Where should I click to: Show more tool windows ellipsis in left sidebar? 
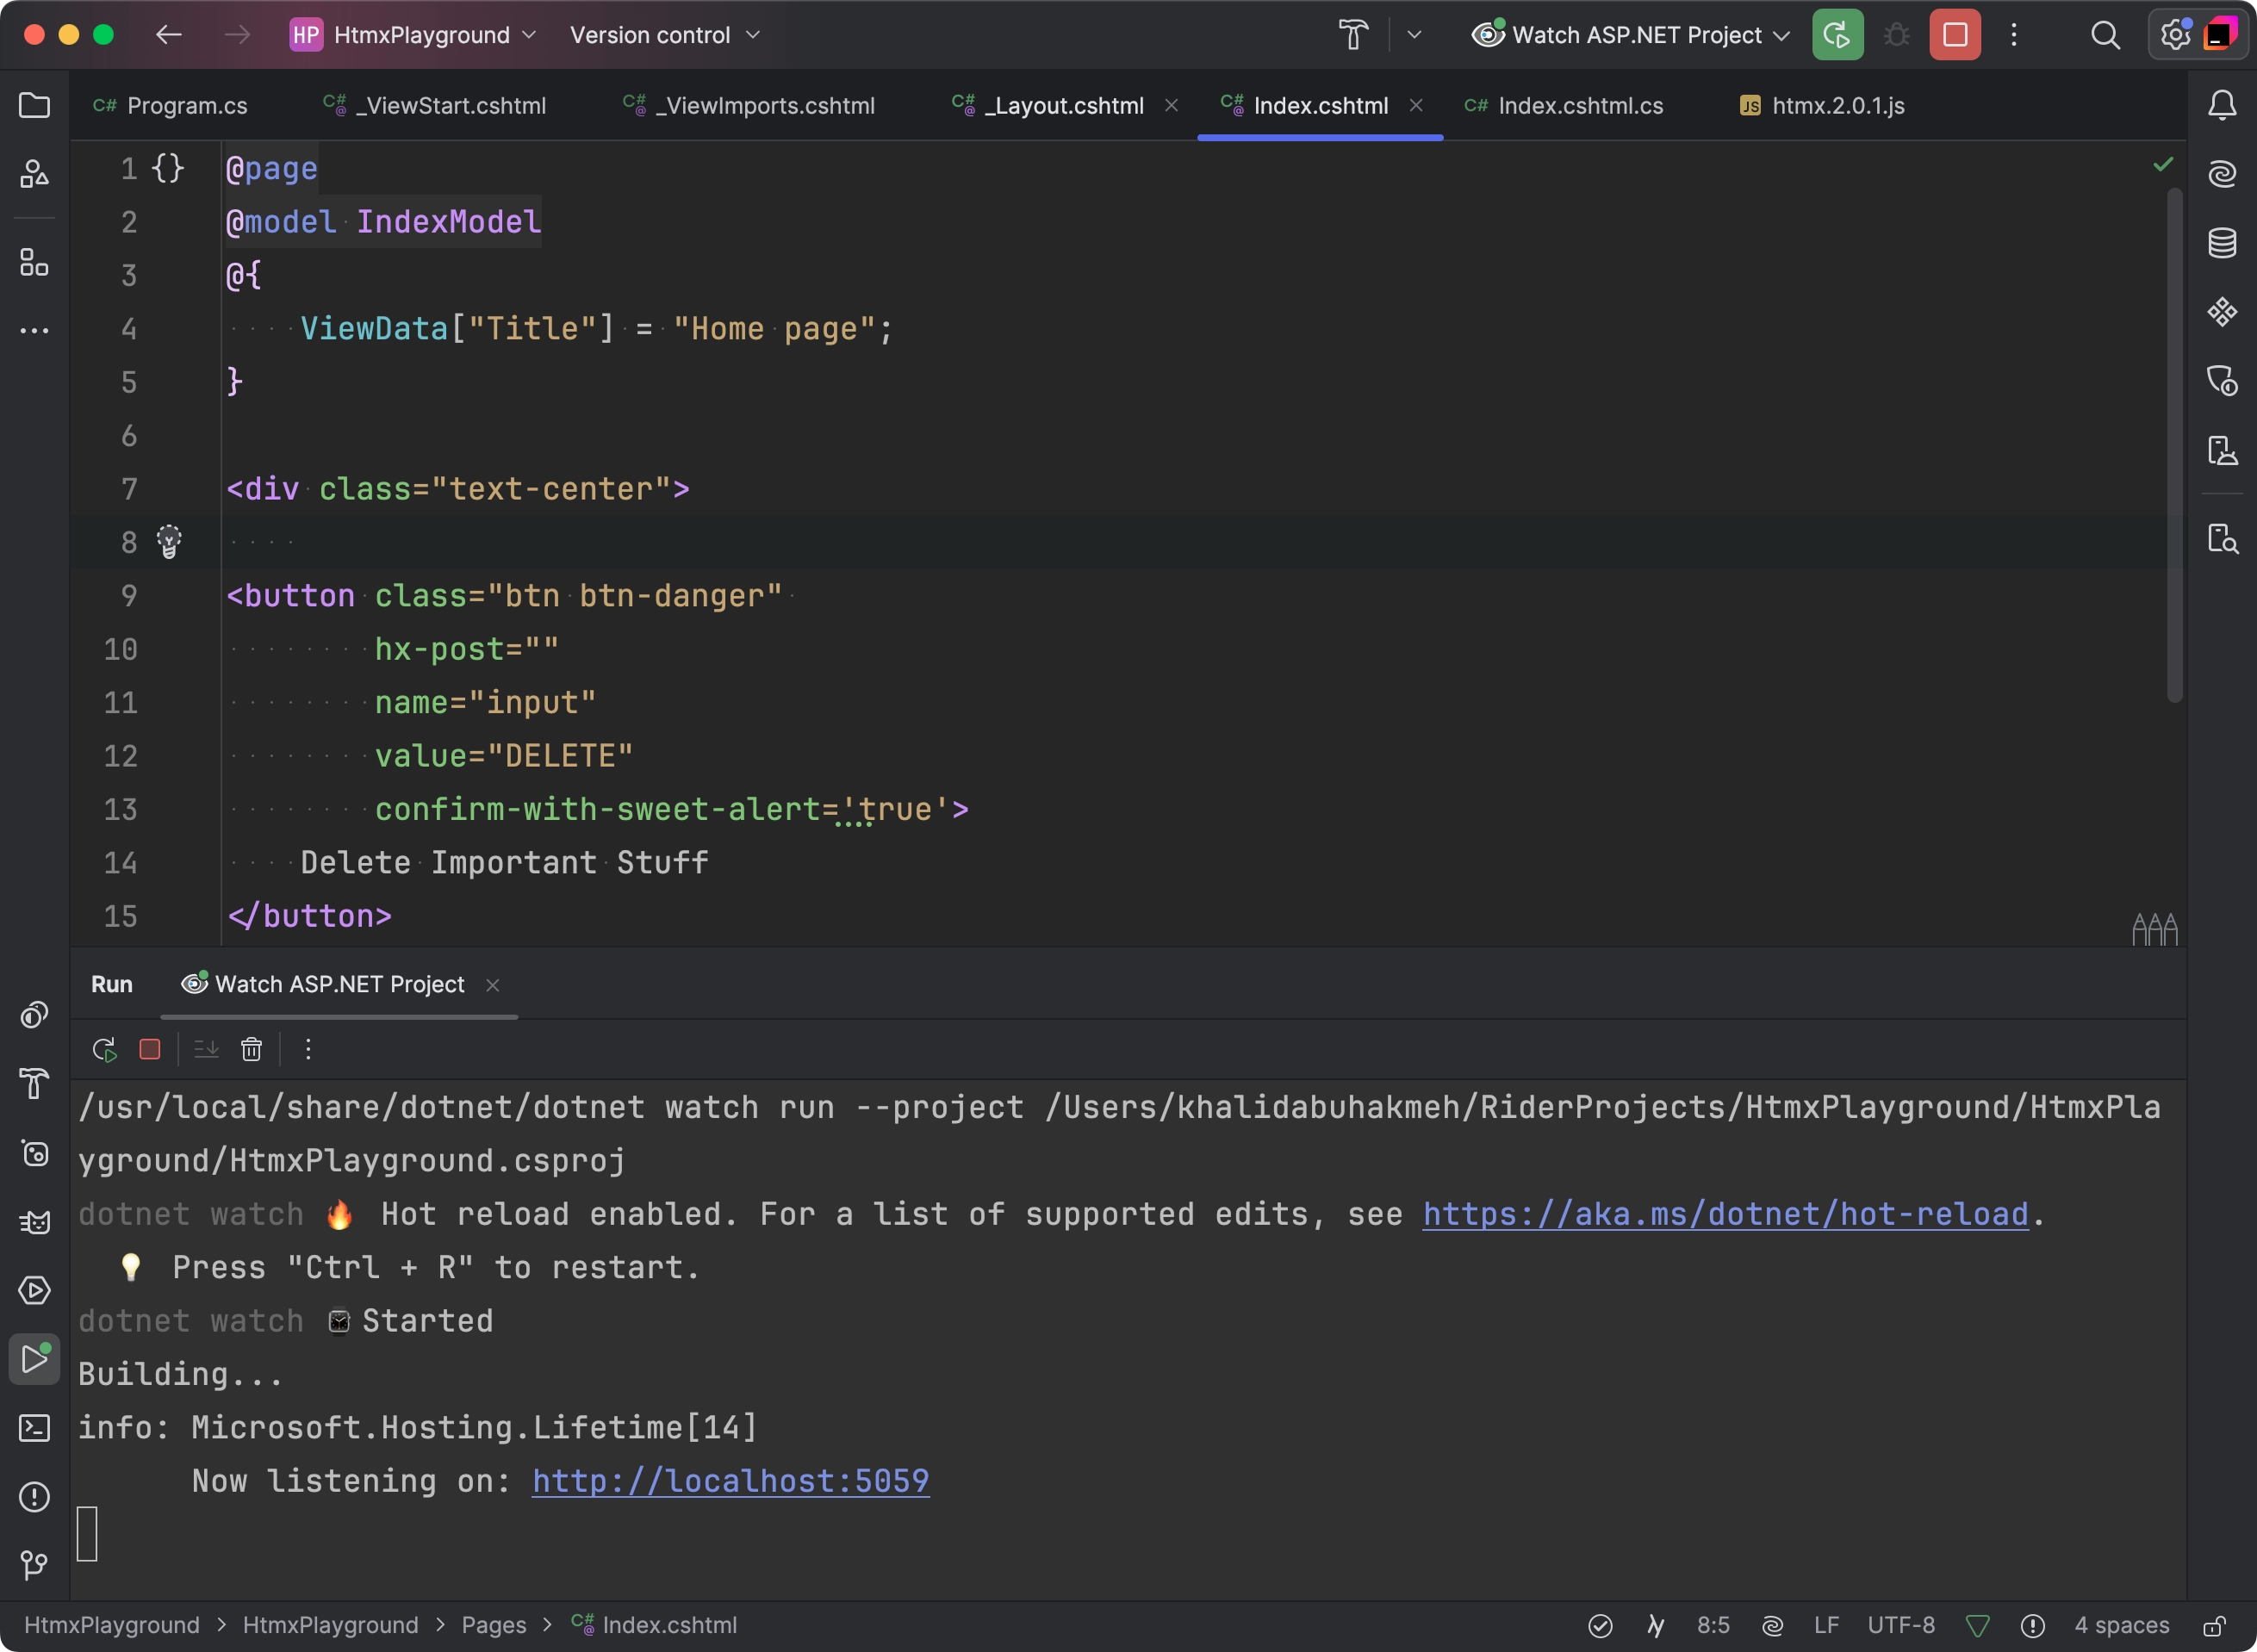pos(34,330)
